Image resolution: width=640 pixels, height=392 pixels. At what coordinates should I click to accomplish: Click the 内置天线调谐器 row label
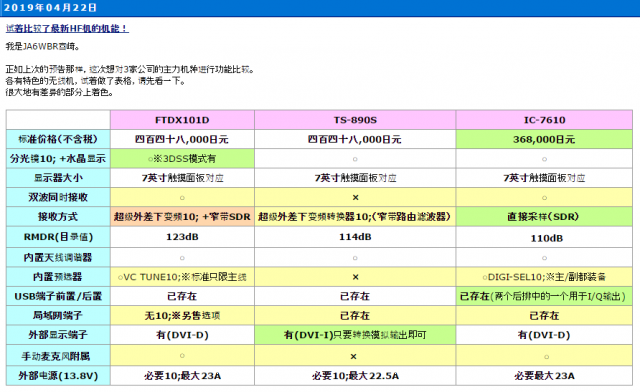click(x=58, y=258)
